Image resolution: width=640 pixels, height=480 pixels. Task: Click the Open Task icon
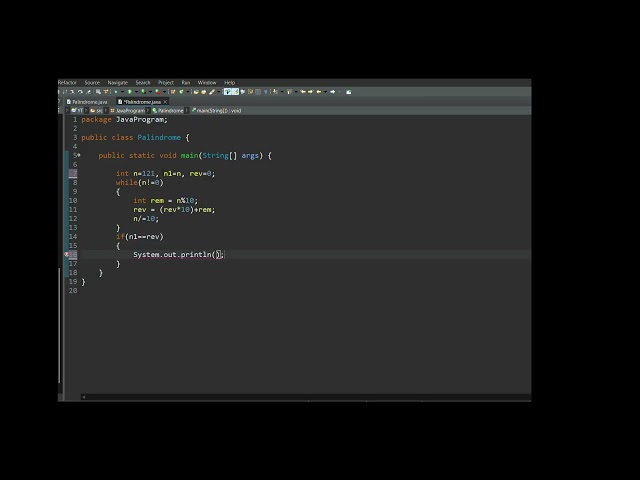point(204,92)
